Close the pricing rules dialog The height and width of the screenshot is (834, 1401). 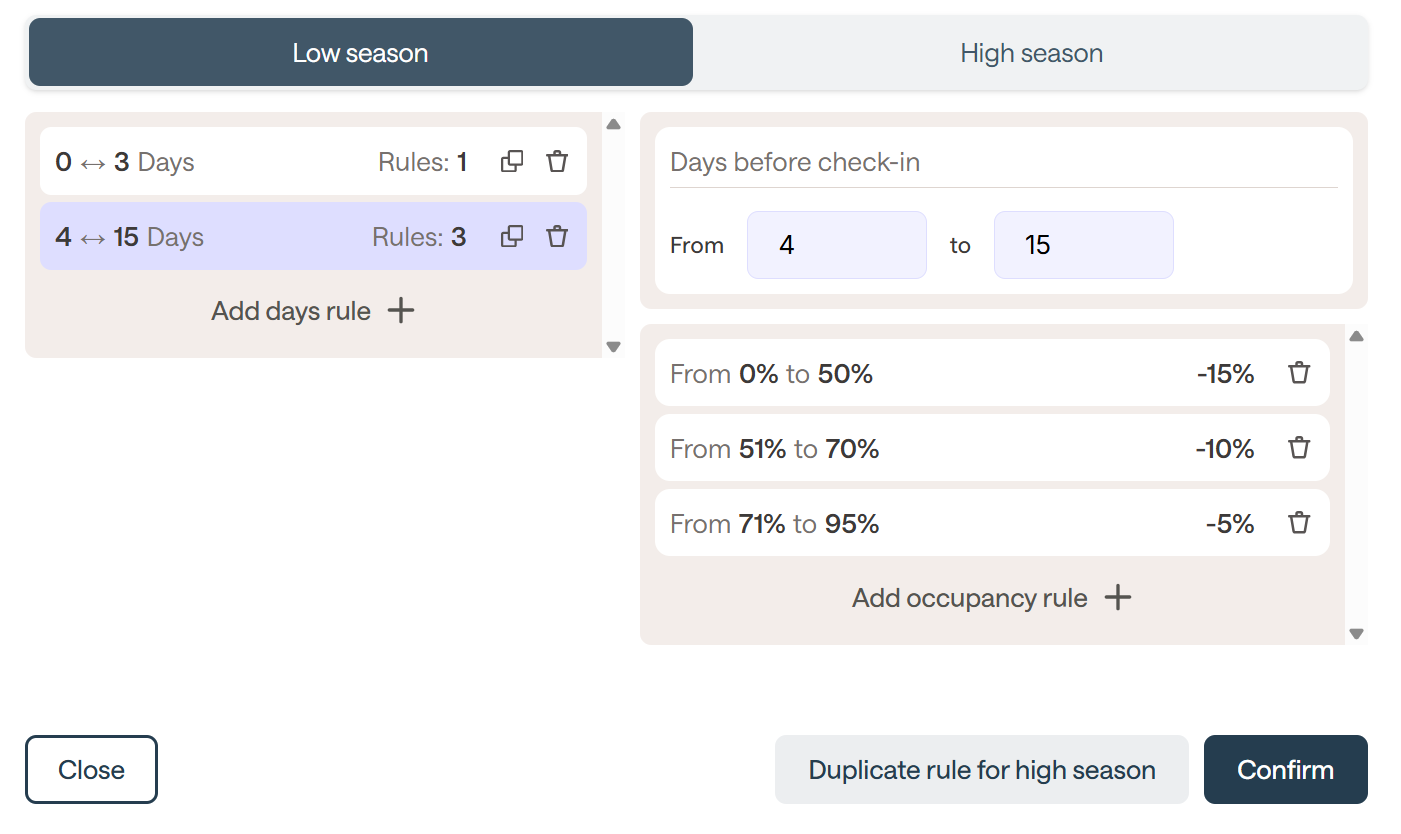[x=91, y=770]
